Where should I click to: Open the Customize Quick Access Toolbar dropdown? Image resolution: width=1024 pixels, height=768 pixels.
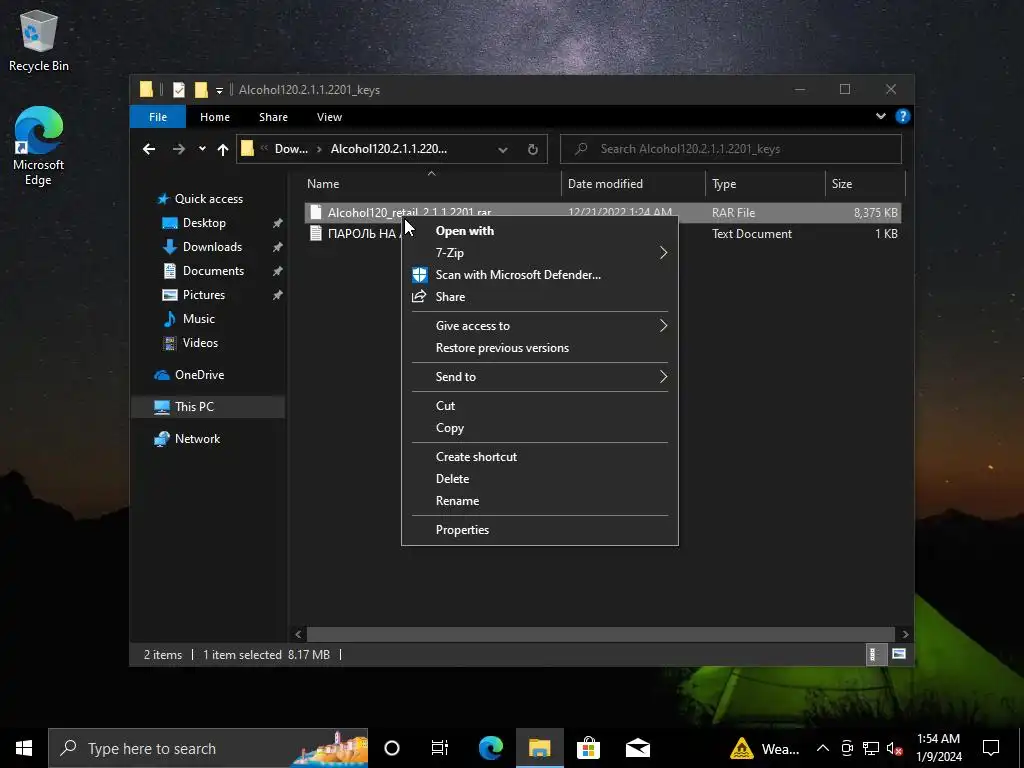pyautogui.click(x=219, y=90)
